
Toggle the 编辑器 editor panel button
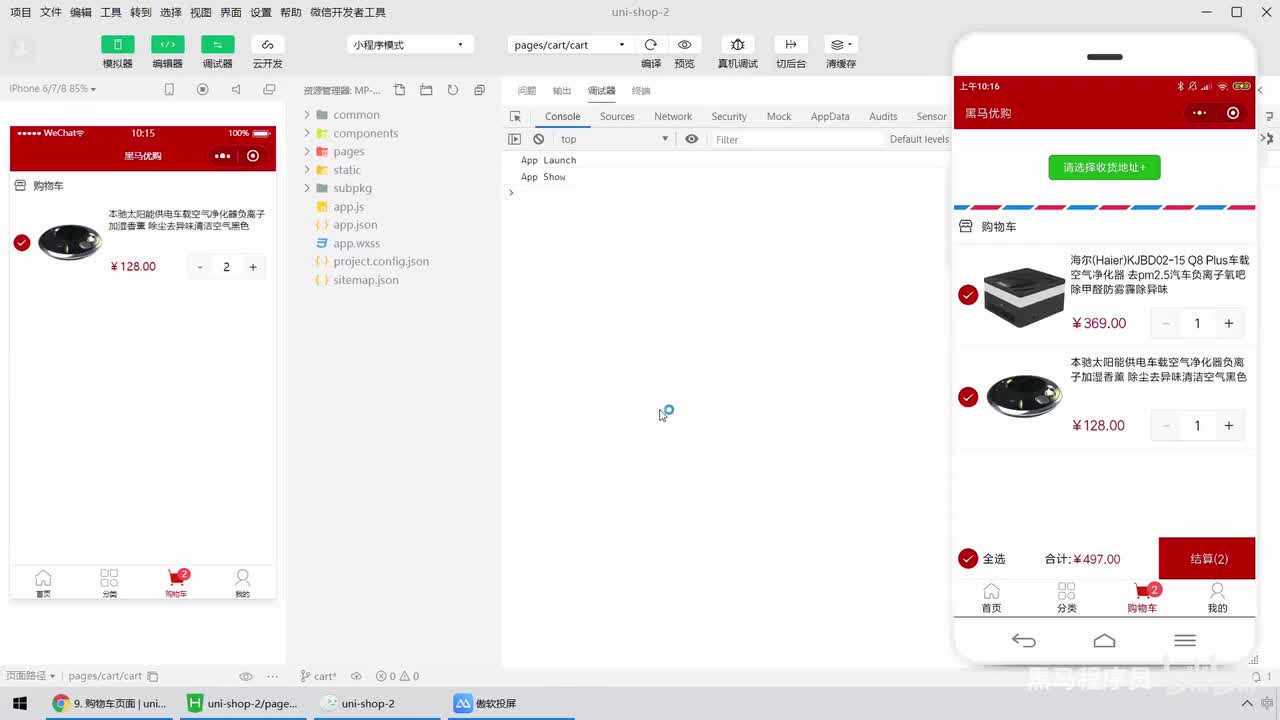tap(168, 45)
